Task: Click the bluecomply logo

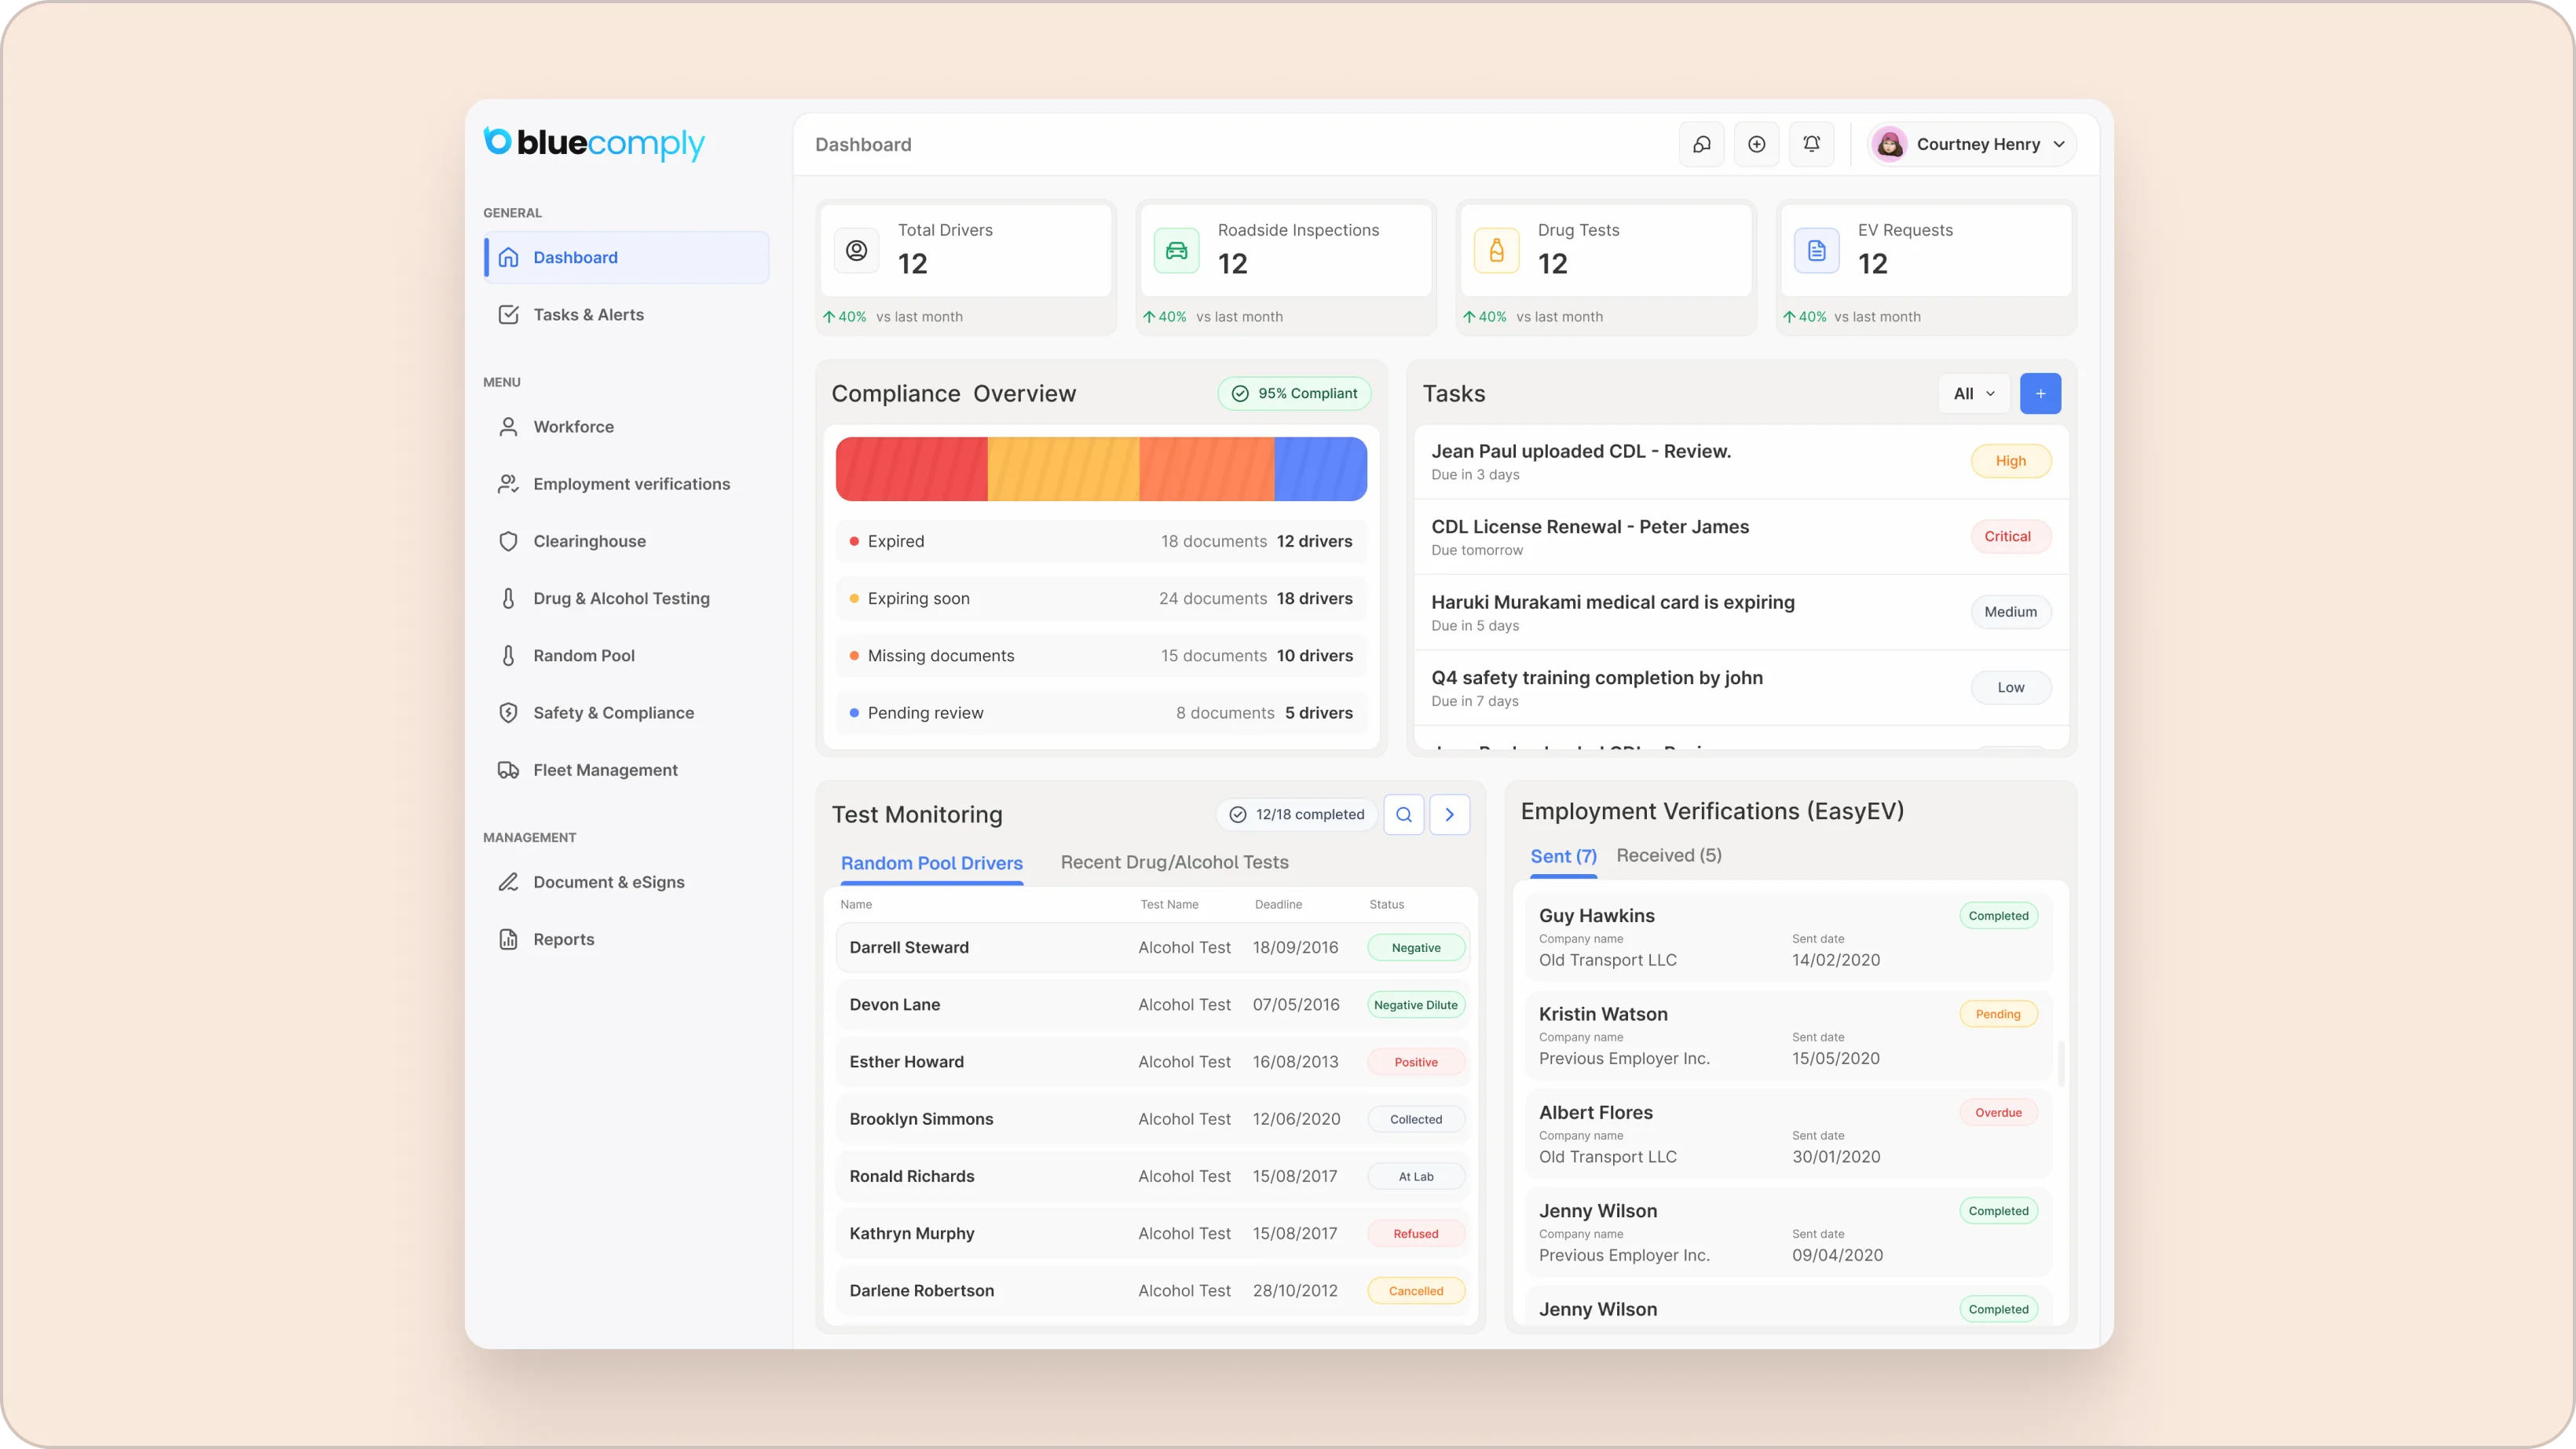Action: (x=594, y=143)
